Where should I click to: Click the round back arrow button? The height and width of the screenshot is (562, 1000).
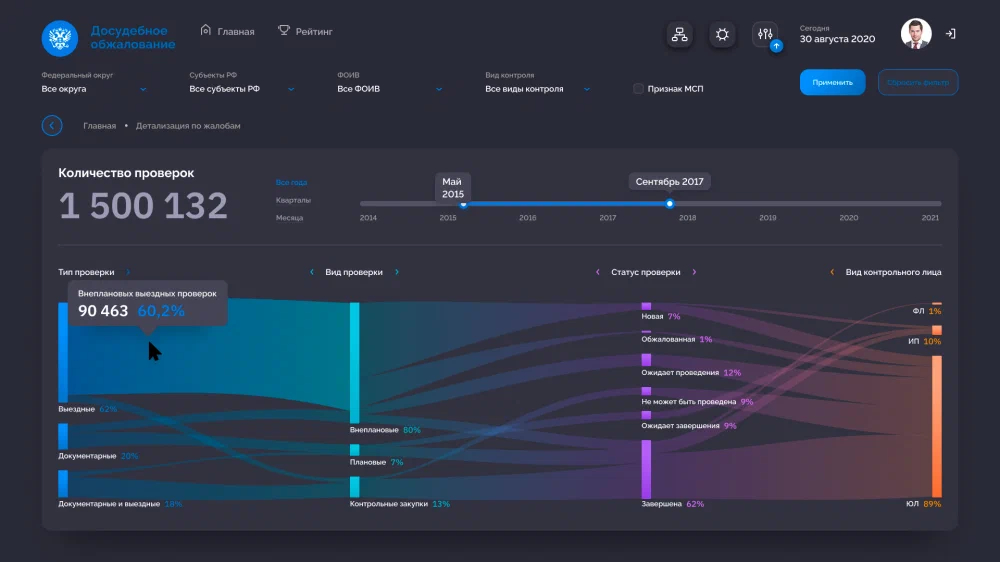point(52,126)
